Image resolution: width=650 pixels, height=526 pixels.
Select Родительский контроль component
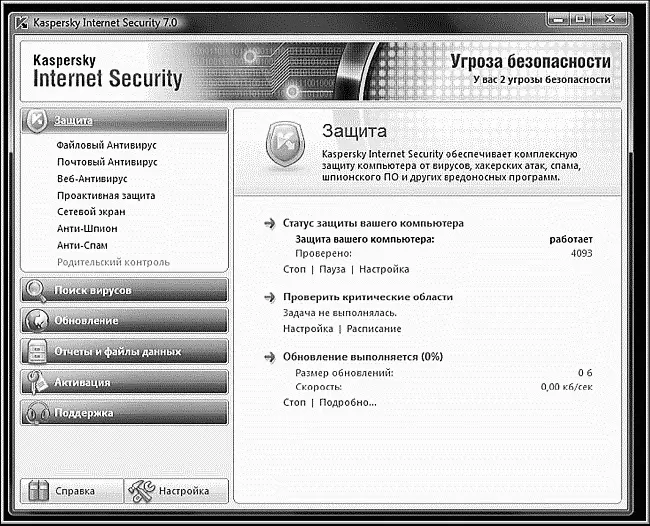pyautogui.click(x=113, y=262)
